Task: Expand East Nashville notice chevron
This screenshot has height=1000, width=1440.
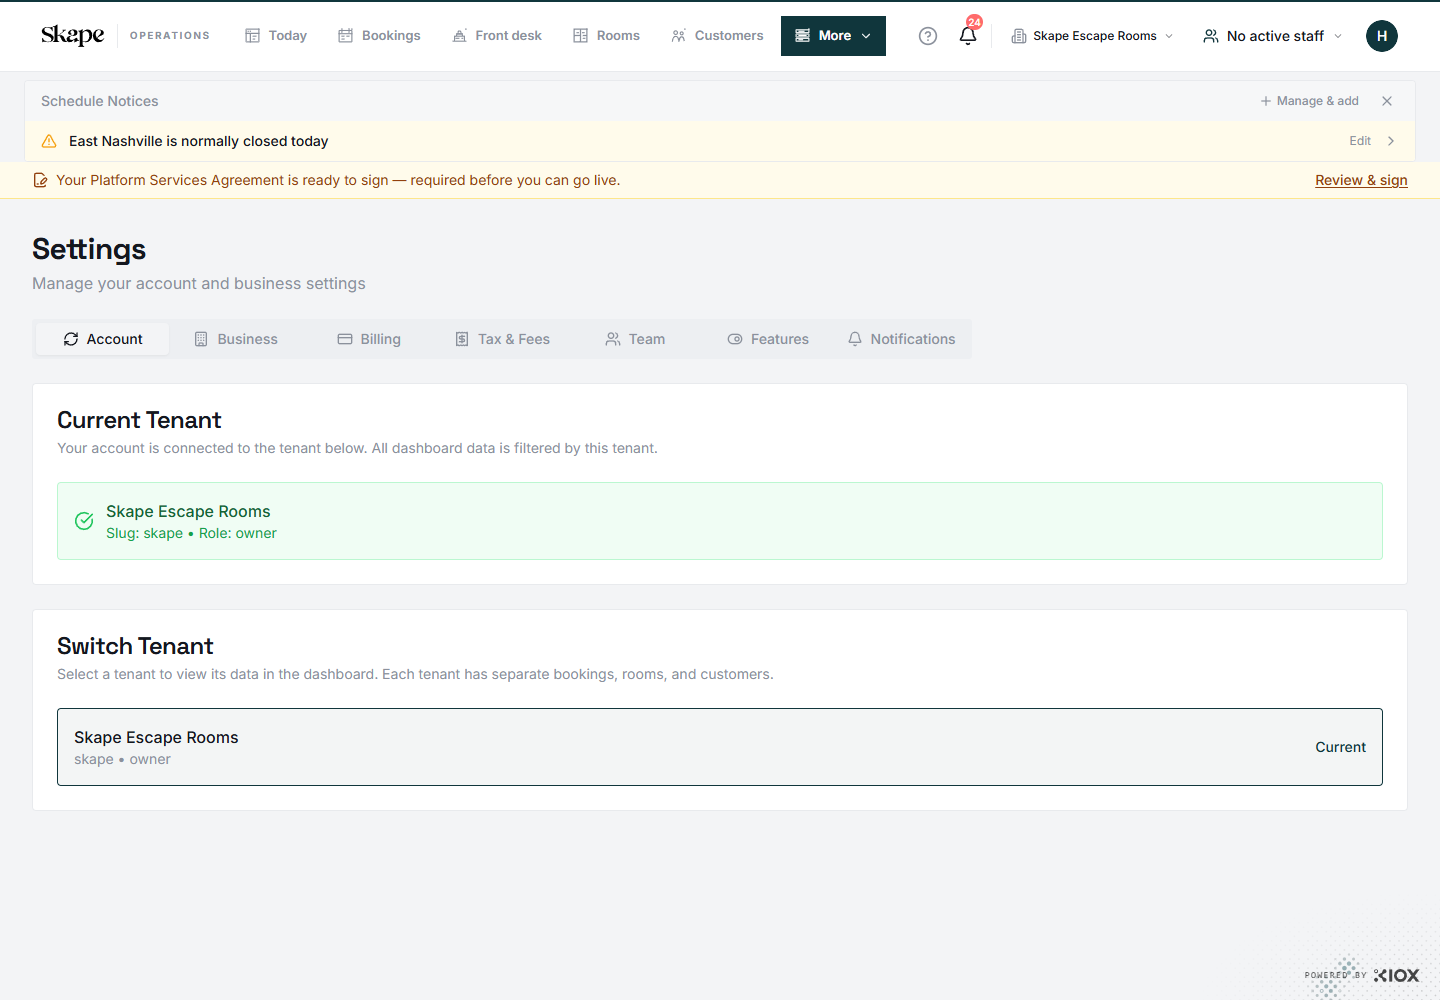Action: point(1391,141)
